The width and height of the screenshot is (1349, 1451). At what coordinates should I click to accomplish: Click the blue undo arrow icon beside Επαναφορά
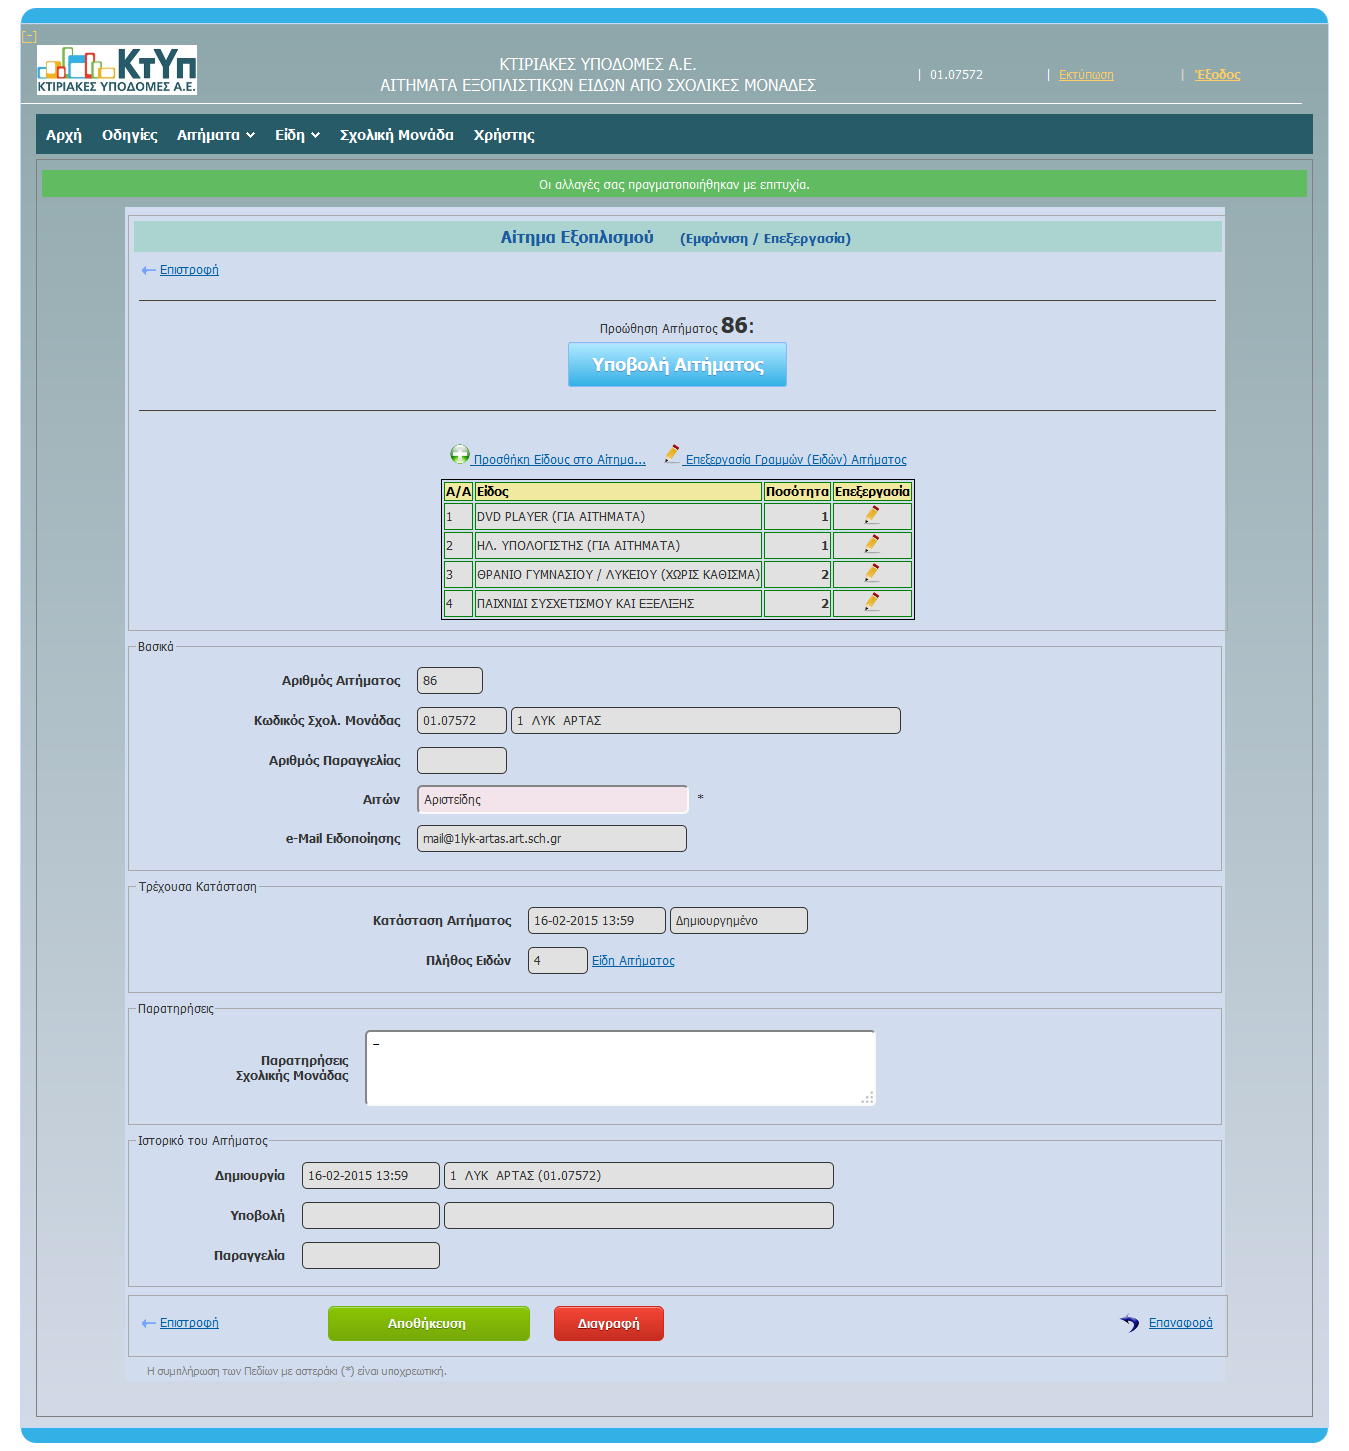pyautogui.click(x=1130, y=1323)
